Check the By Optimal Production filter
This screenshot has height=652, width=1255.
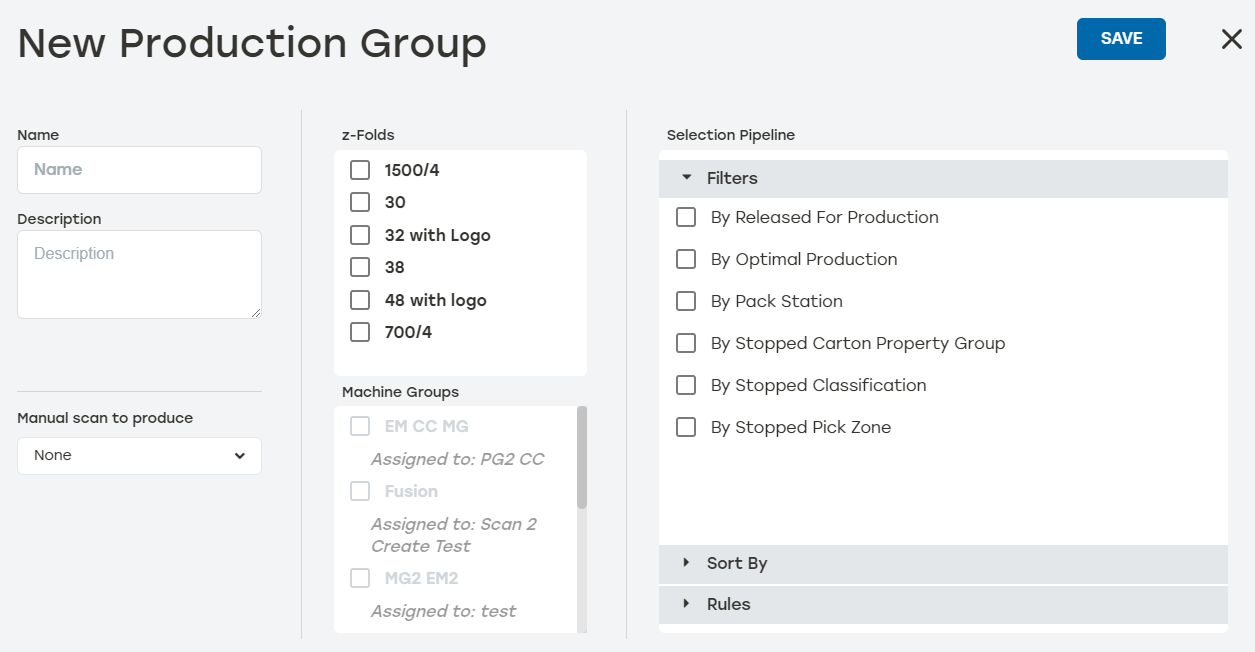[686, 259]
